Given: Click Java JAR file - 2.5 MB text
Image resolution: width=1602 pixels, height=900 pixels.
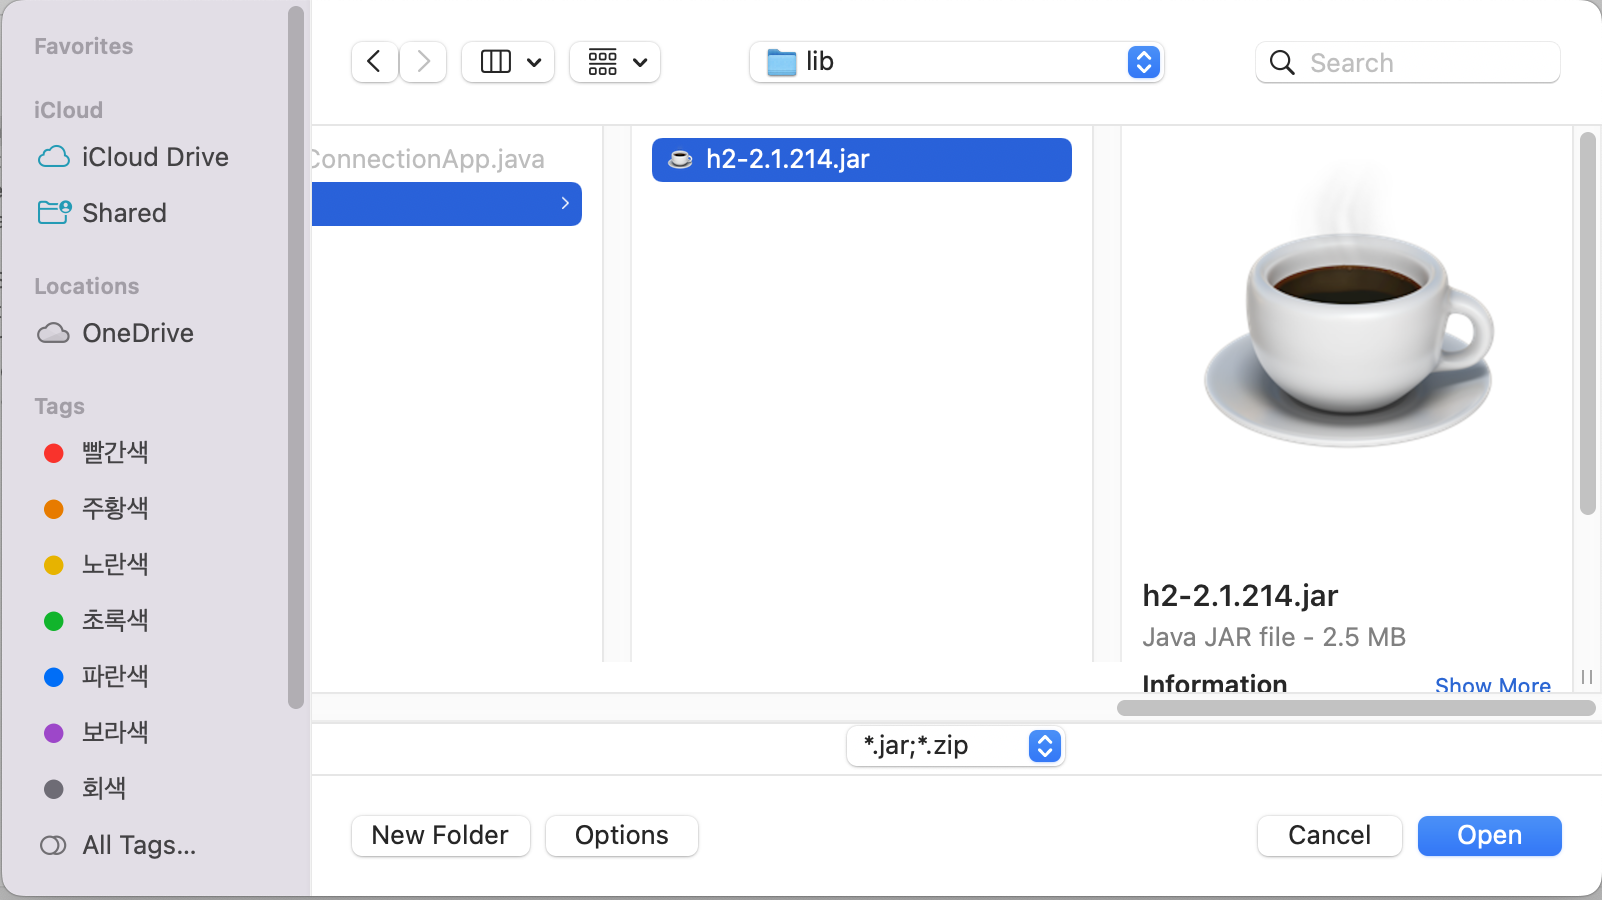Looking at the screenshot, I should tap(1274, 637).
